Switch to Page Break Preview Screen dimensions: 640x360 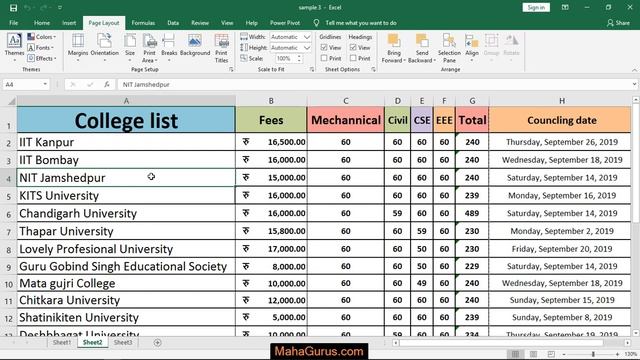click(x=551, y=354)
